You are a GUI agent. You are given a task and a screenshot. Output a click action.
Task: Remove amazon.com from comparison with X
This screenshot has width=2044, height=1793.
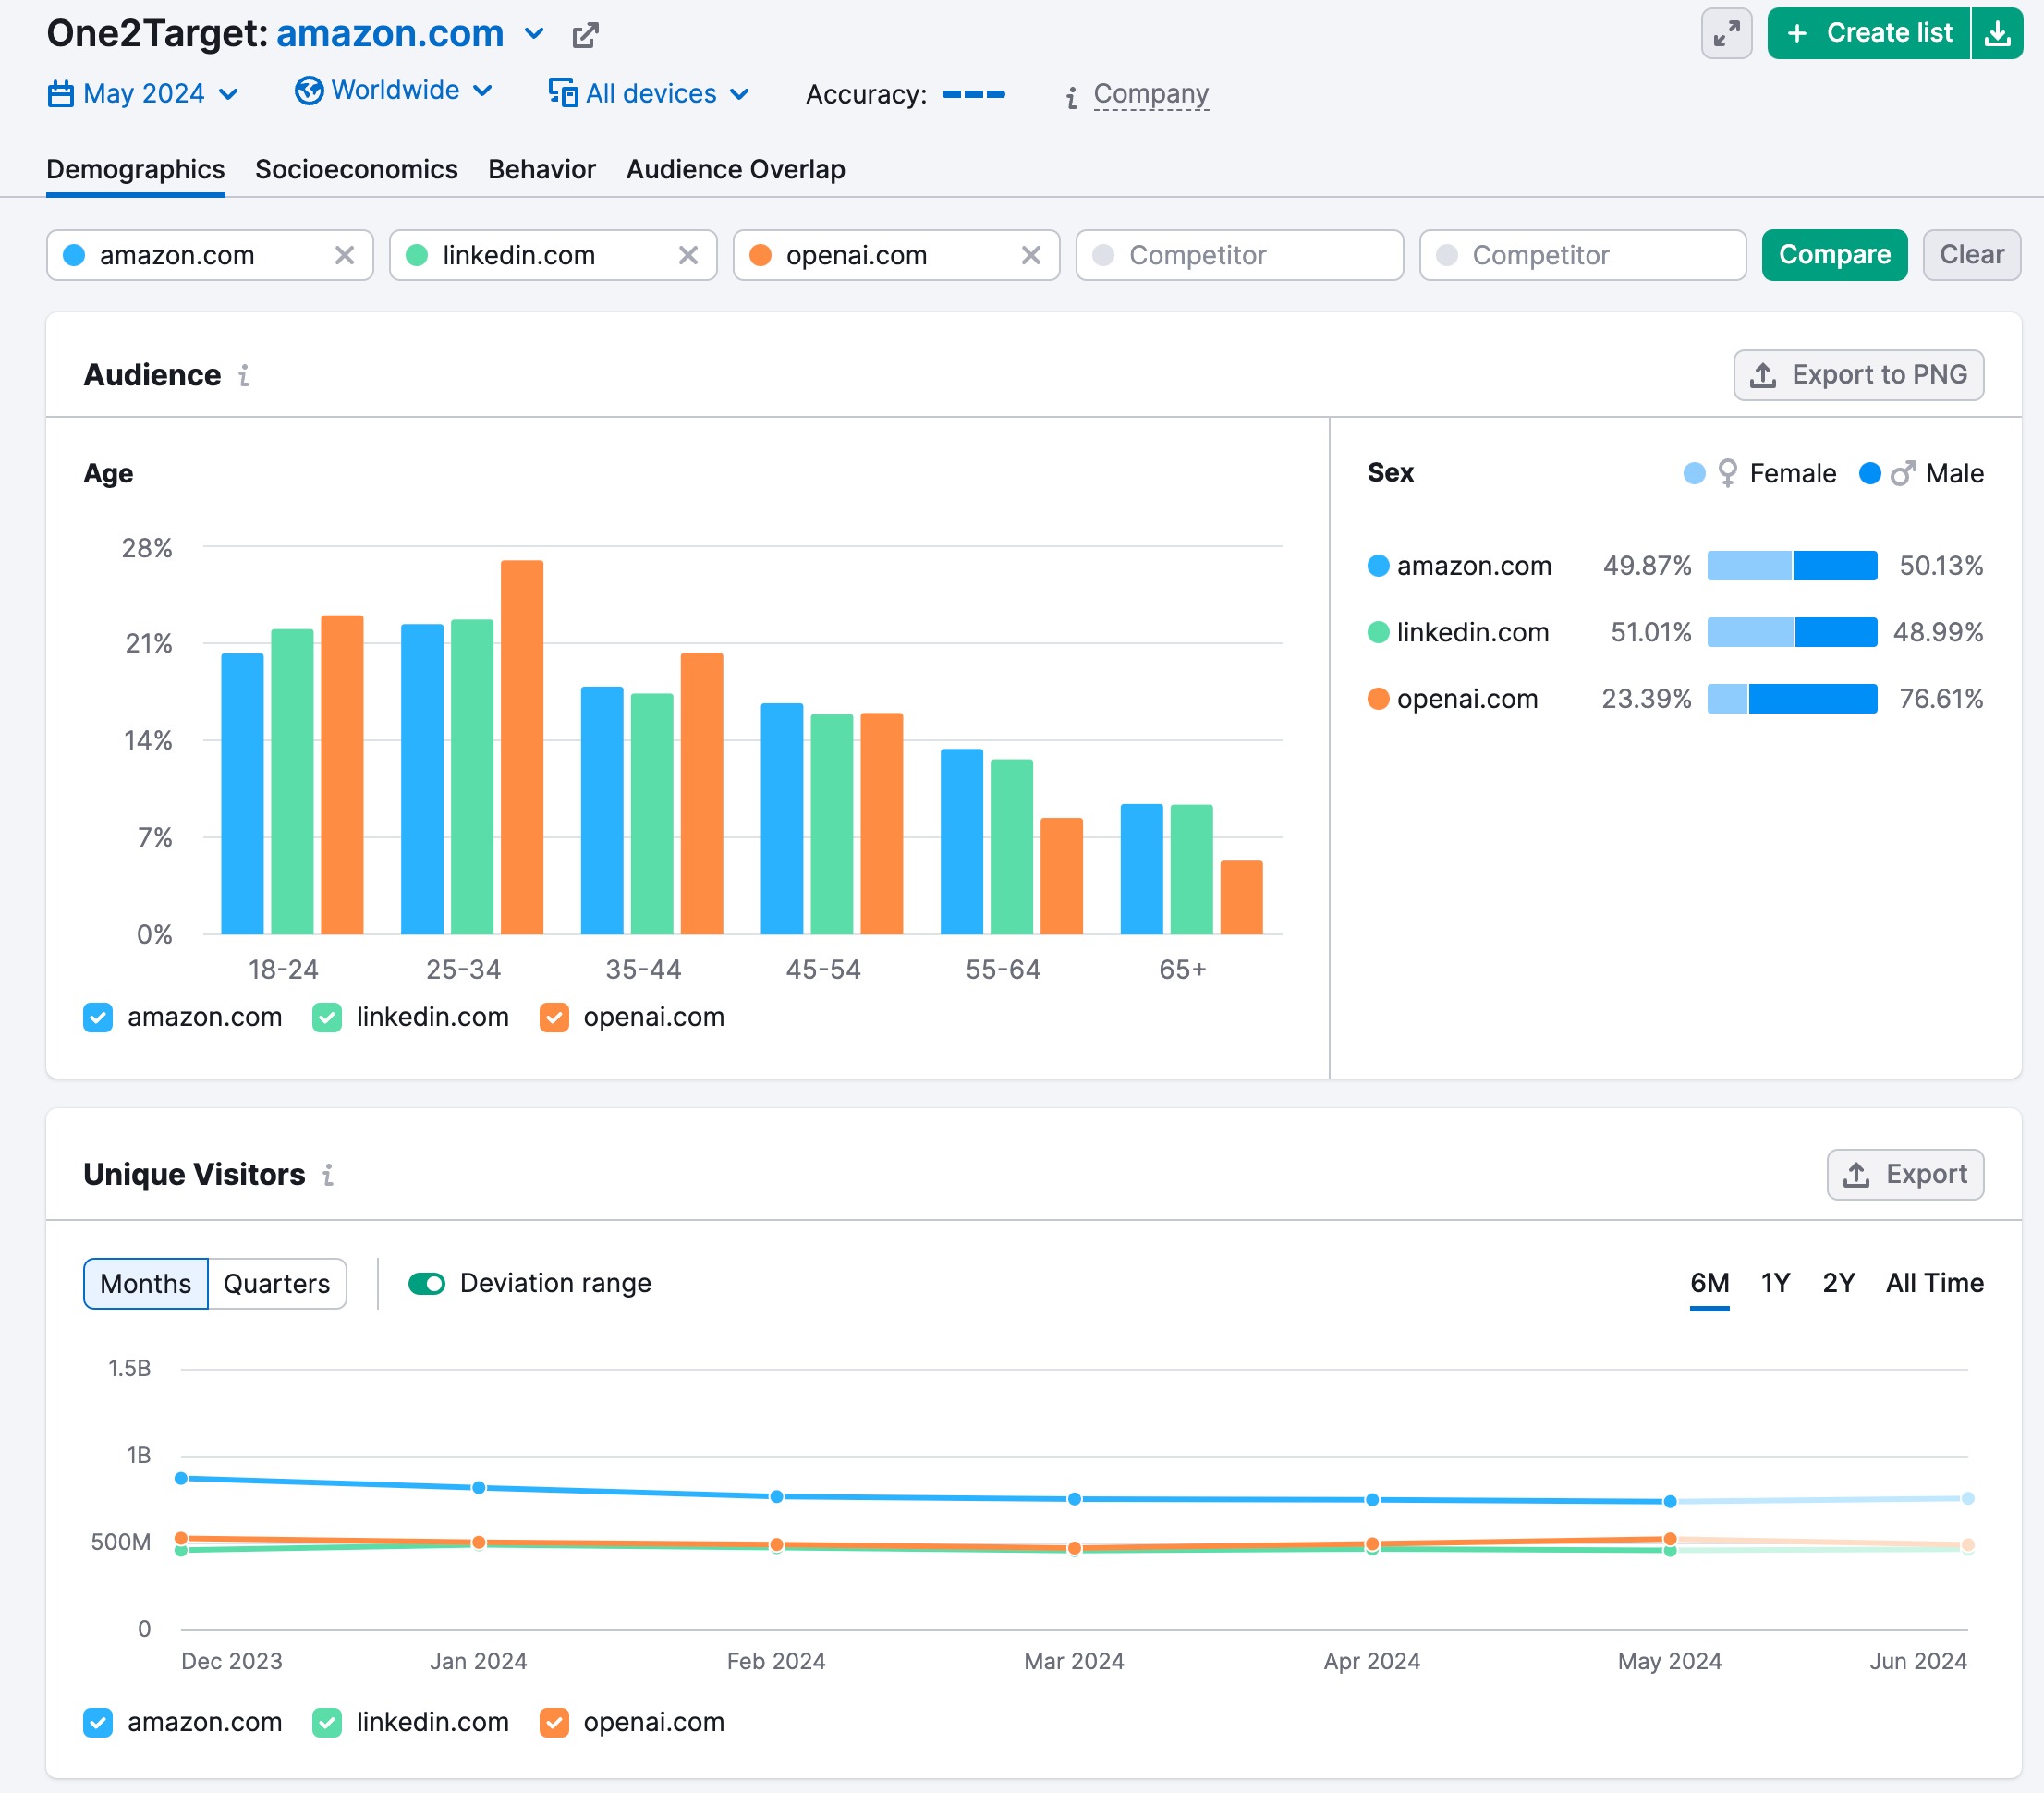tap(344, 255)
